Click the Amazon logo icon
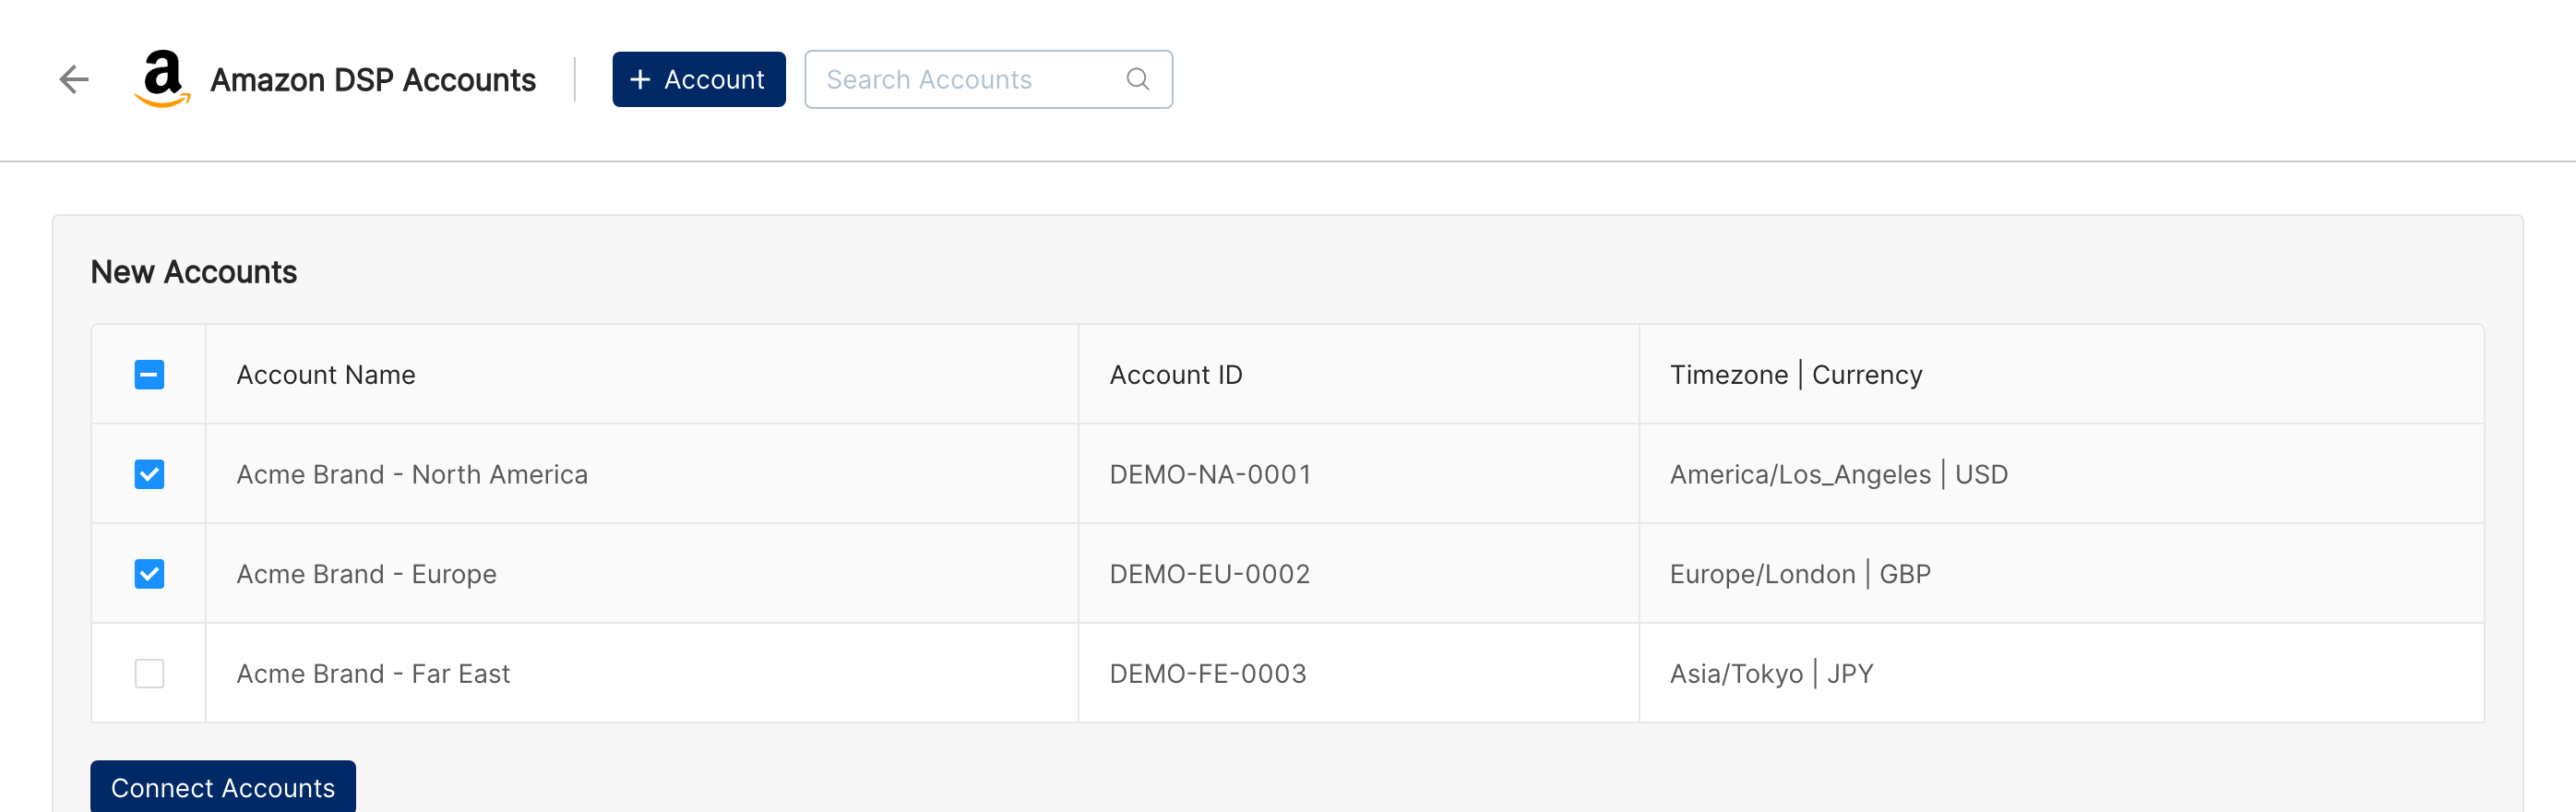 click(162, 79)
